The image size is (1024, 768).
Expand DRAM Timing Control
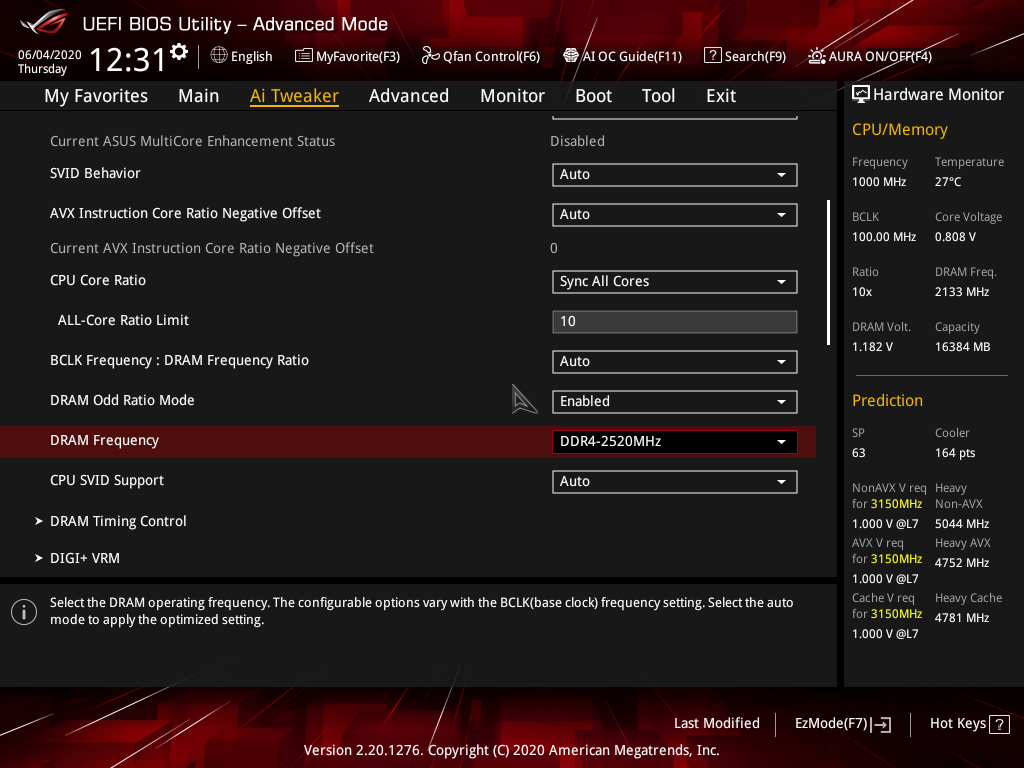[x=118, y=521]
